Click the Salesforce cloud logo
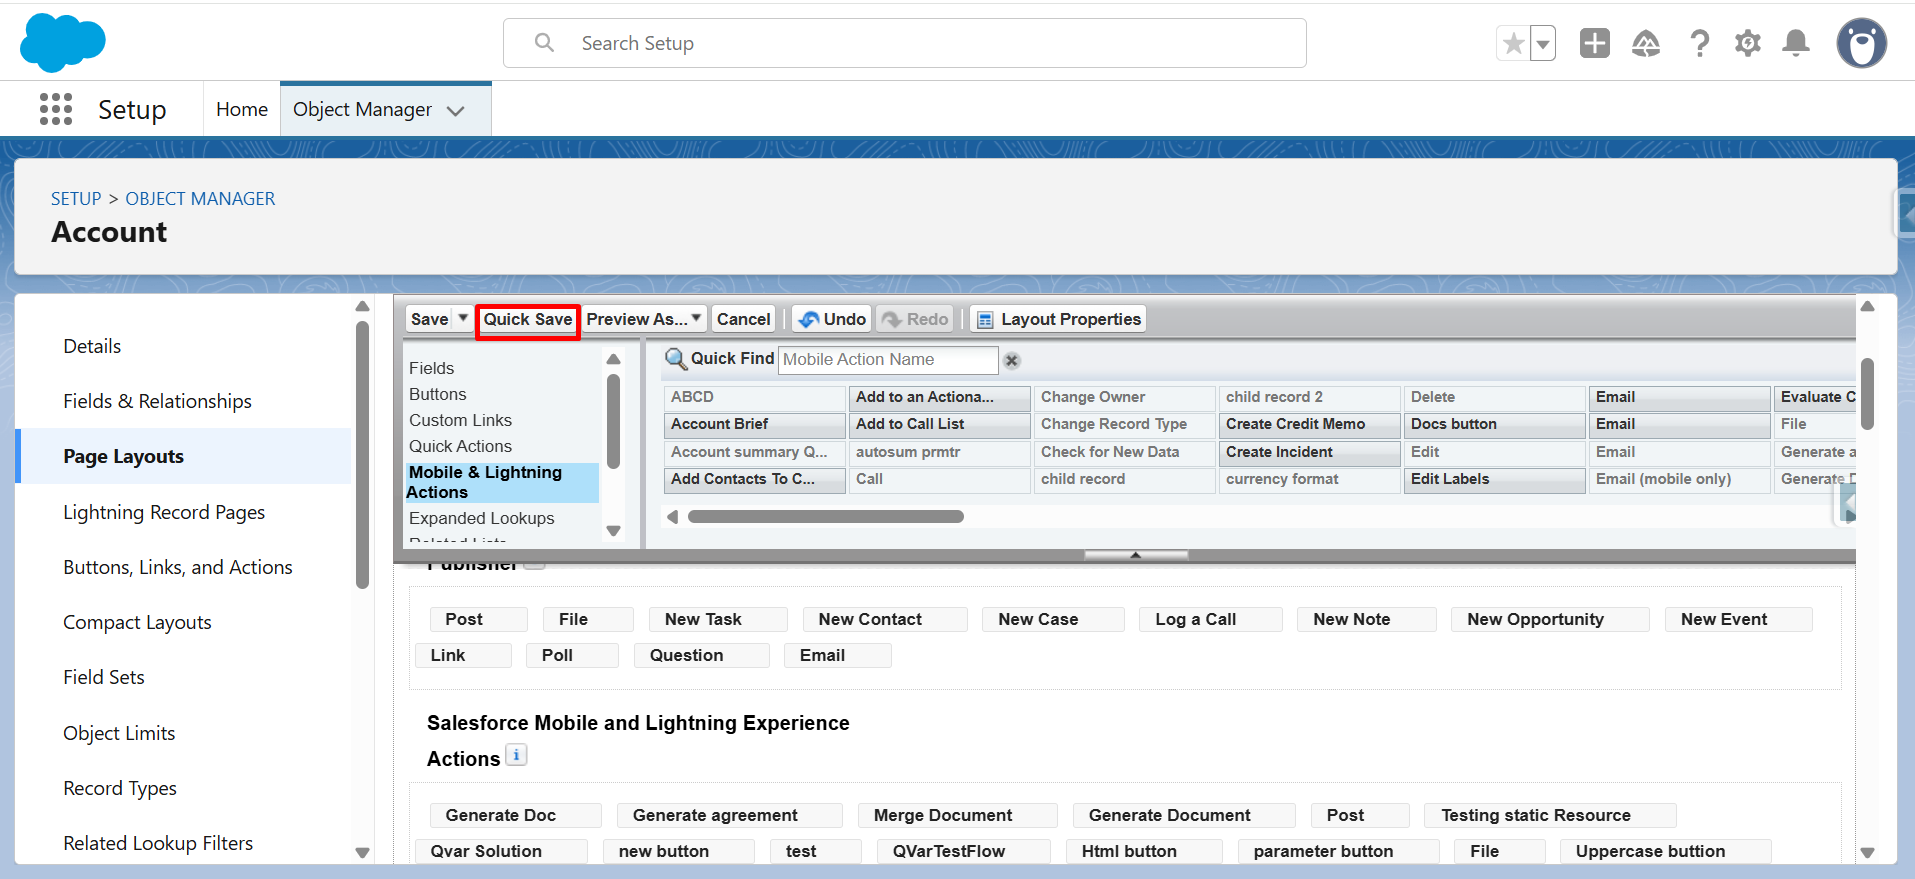 click(62, 43)
